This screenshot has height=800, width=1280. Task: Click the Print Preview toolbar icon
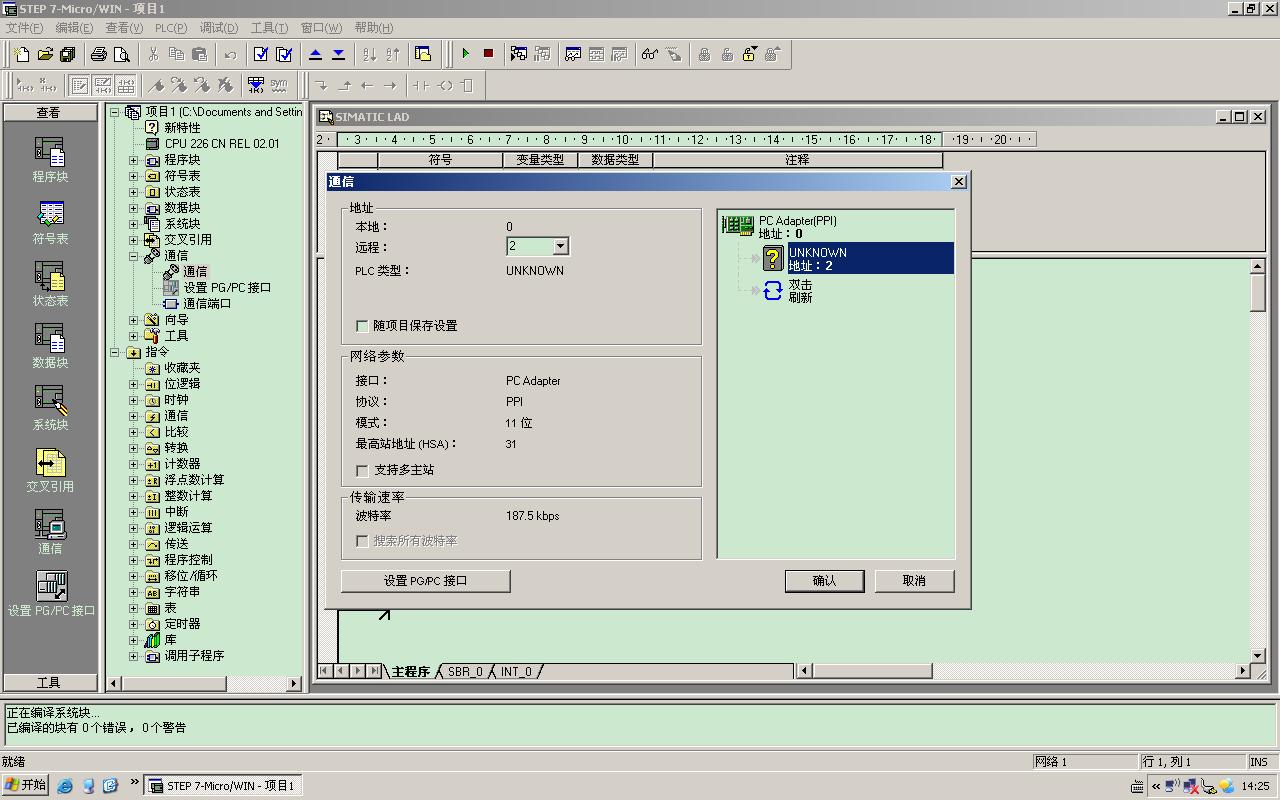(x=122, y=54)
